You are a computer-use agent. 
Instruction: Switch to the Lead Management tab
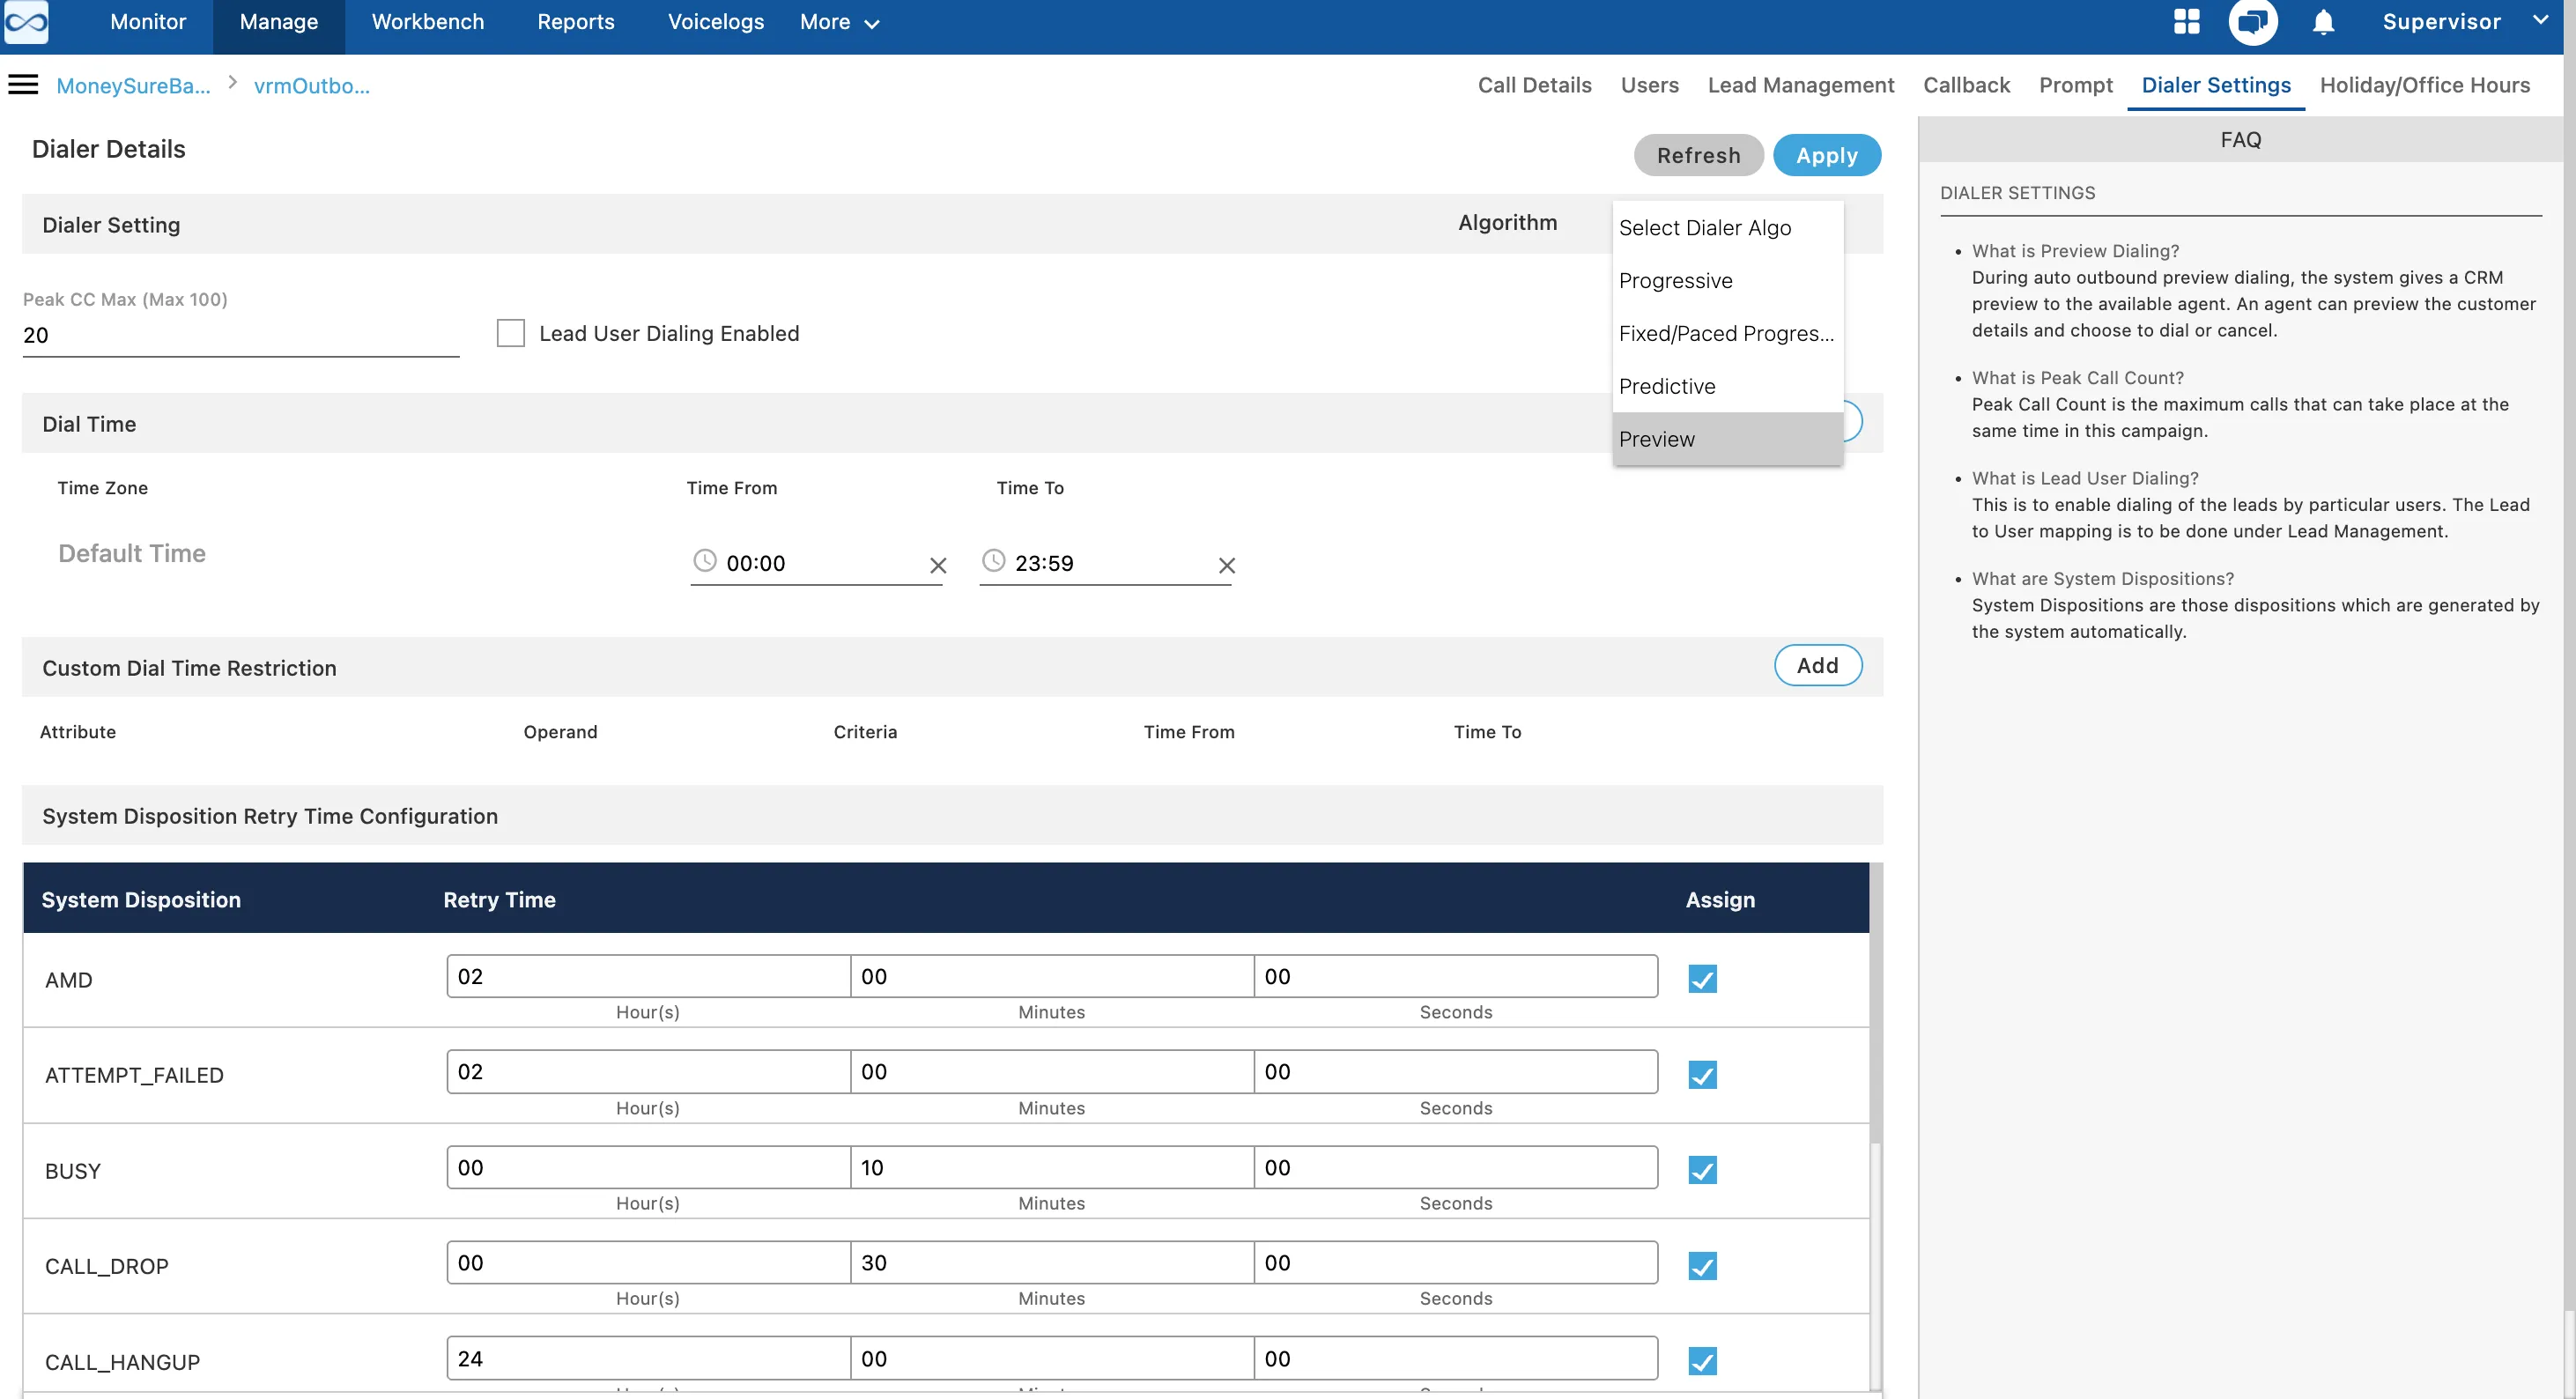tap(1800, 85)
